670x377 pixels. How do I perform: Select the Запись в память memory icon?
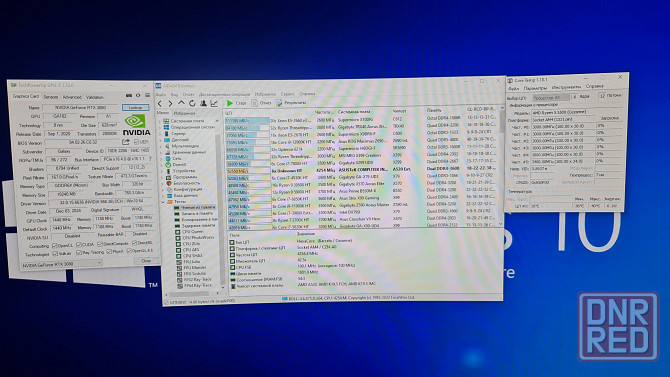click(x=176, y=213)
